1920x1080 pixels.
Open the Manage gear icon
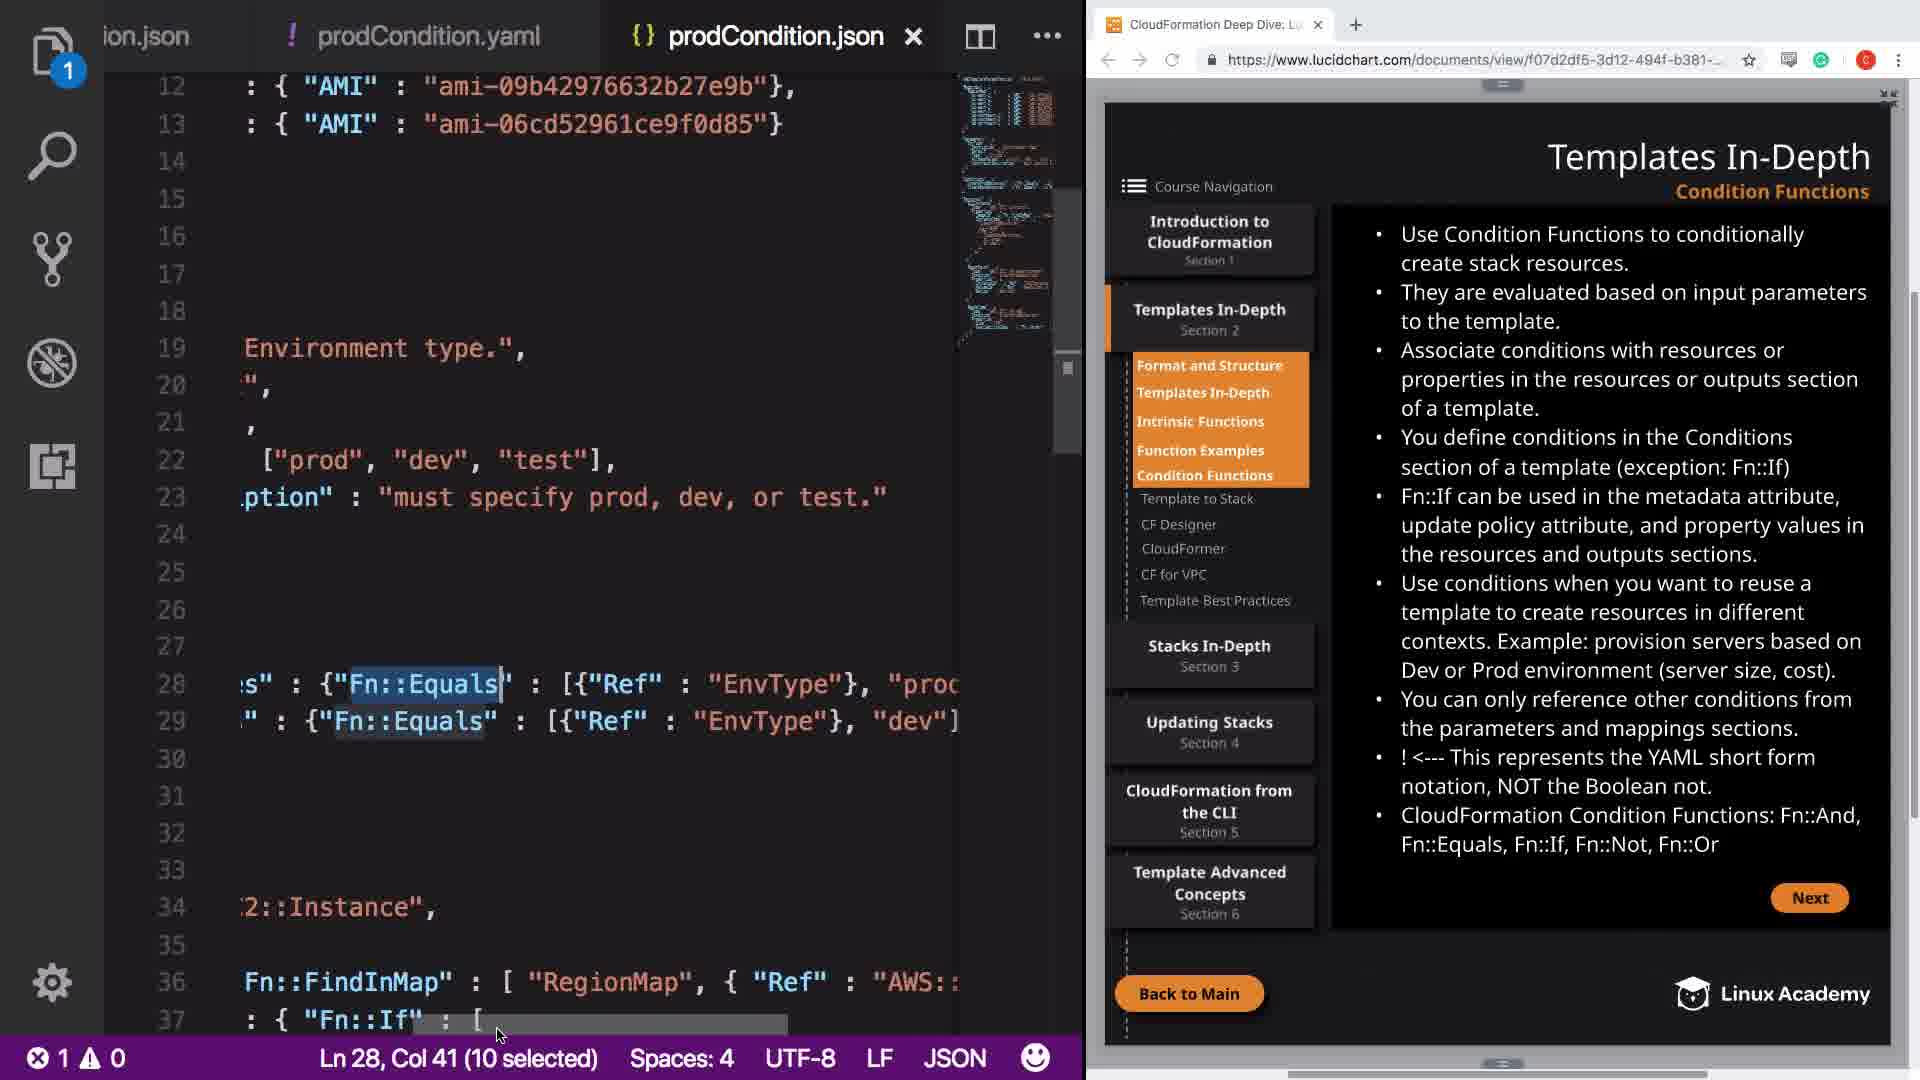(x=52, y=982)
